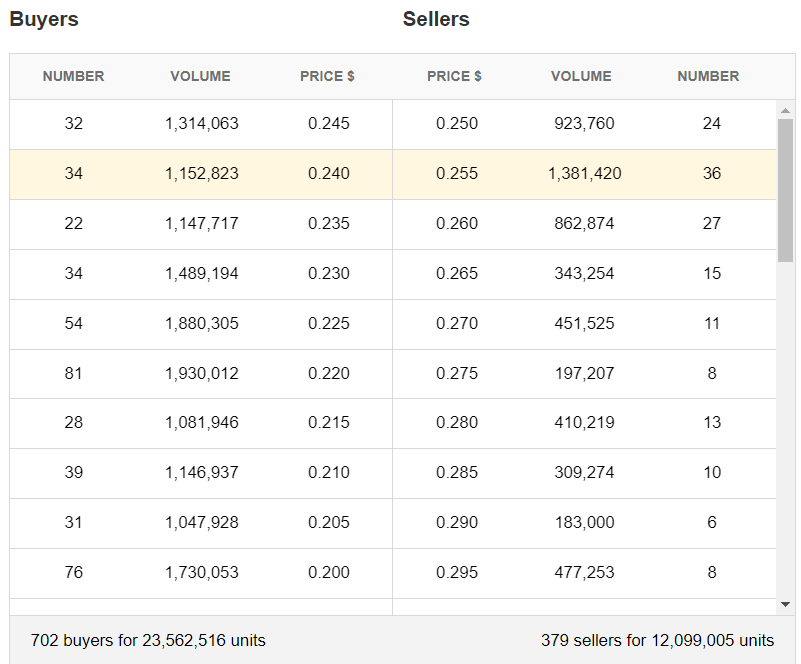Viewport: 801px width, 664px height.
Task: Select the Buyers VOLUME column header
Action: (x=200, y=76)
